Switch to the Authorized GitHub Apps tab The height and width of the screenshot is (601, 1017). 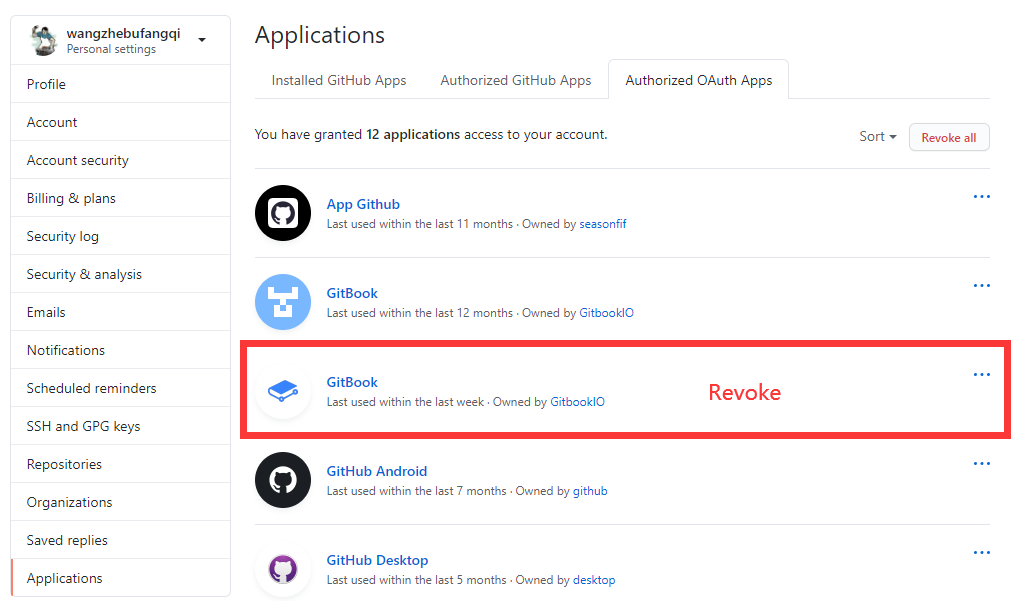click(x=516, y=80)
